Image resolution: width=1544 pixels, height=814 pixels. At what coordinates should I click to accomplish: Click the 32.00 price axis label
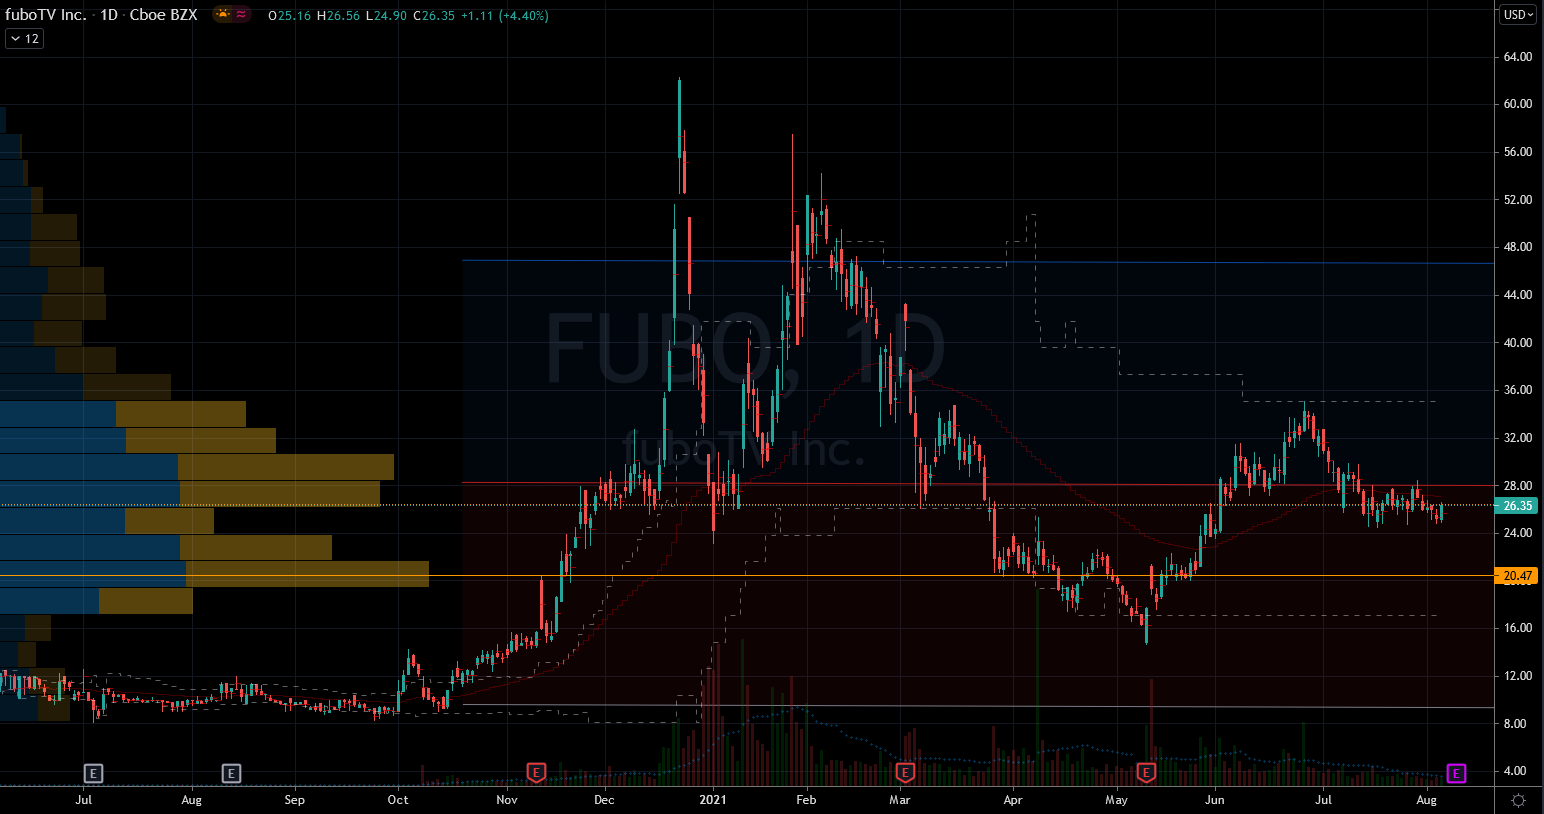(x=1517, y=438)
